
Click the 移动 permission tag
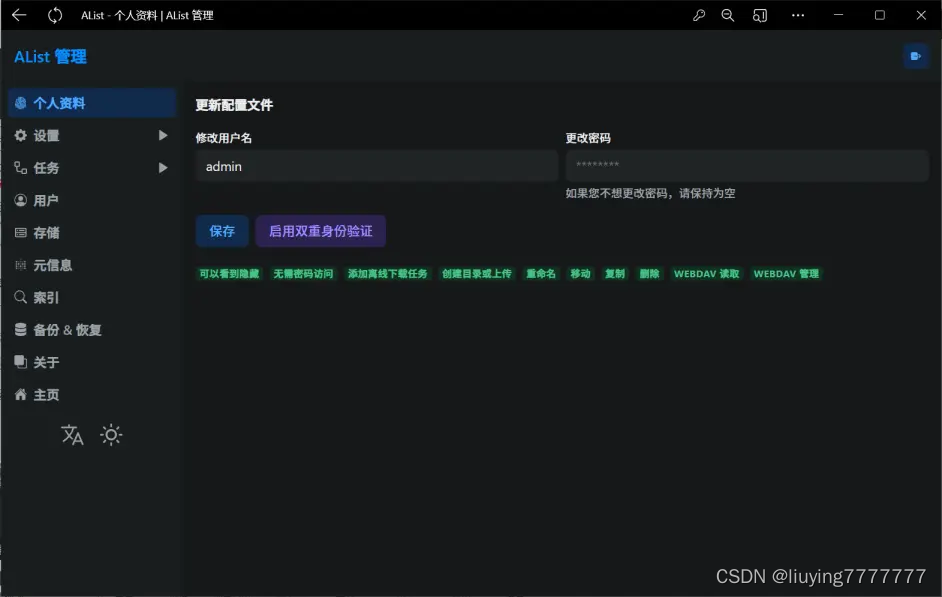580,274
